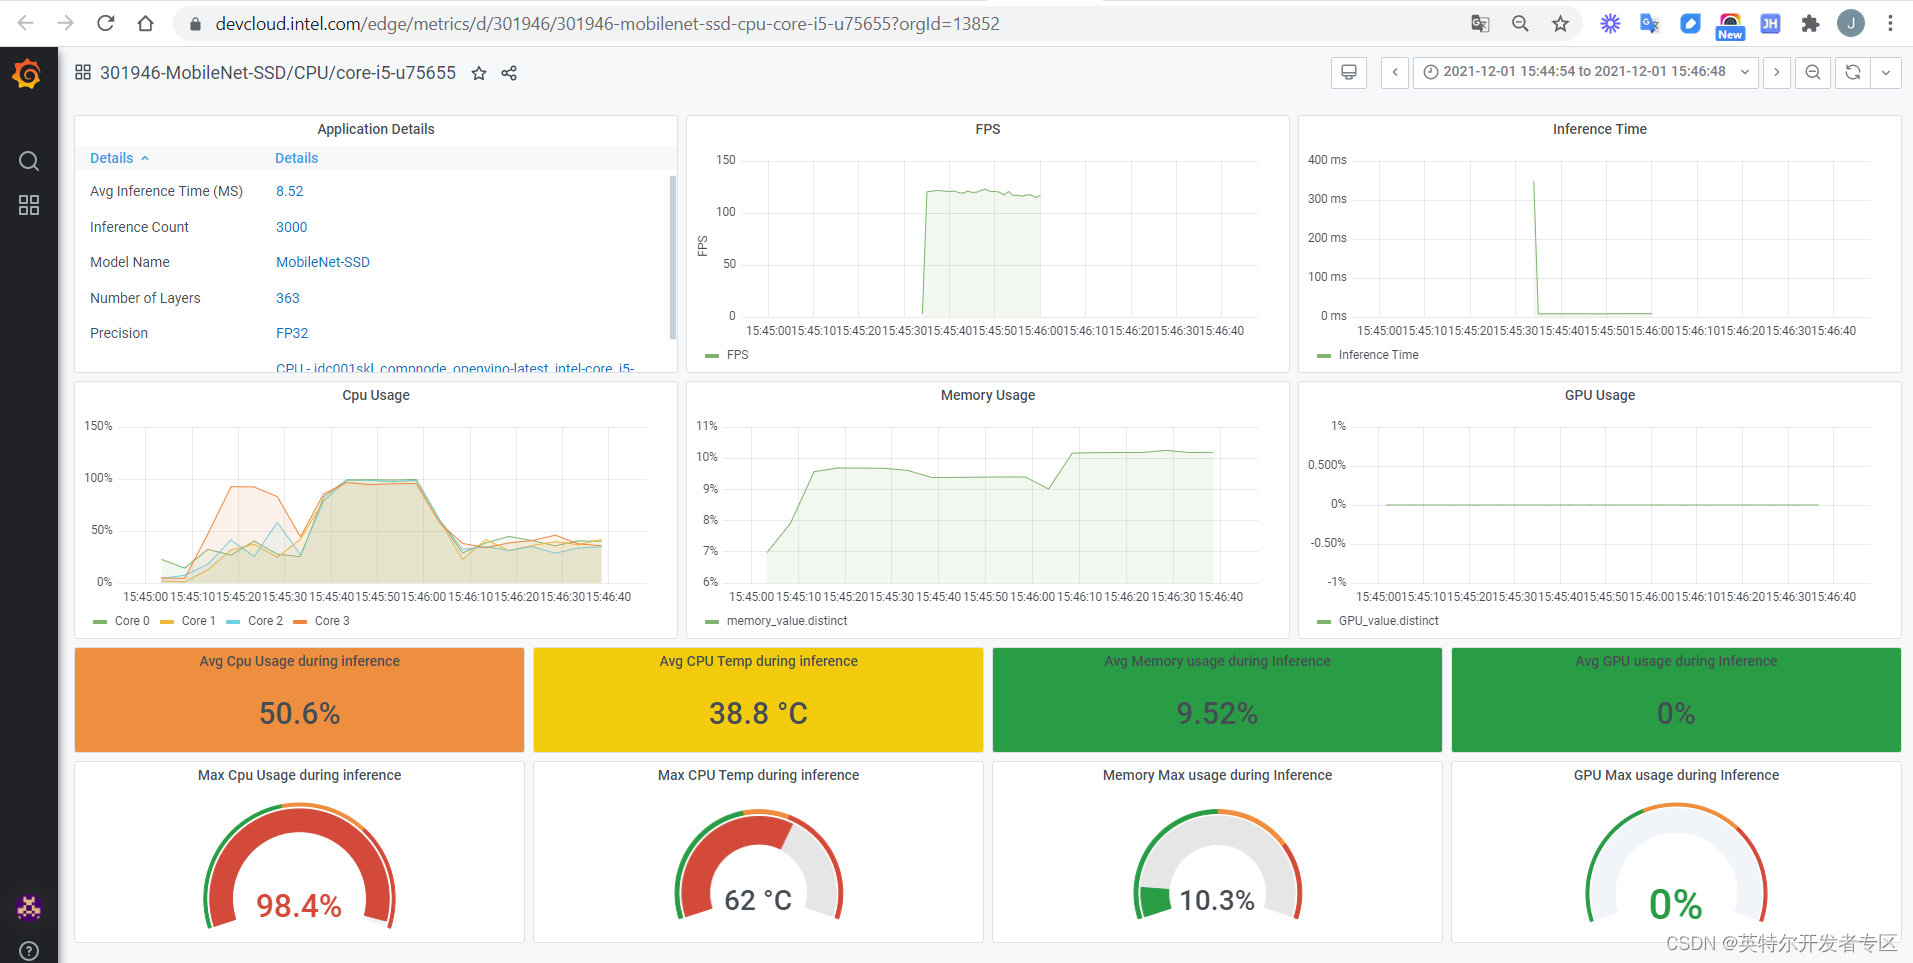Follow the MobileNet-SSD model link
Viewport: 1913px width, 963px height.
(x=322, y=261)
